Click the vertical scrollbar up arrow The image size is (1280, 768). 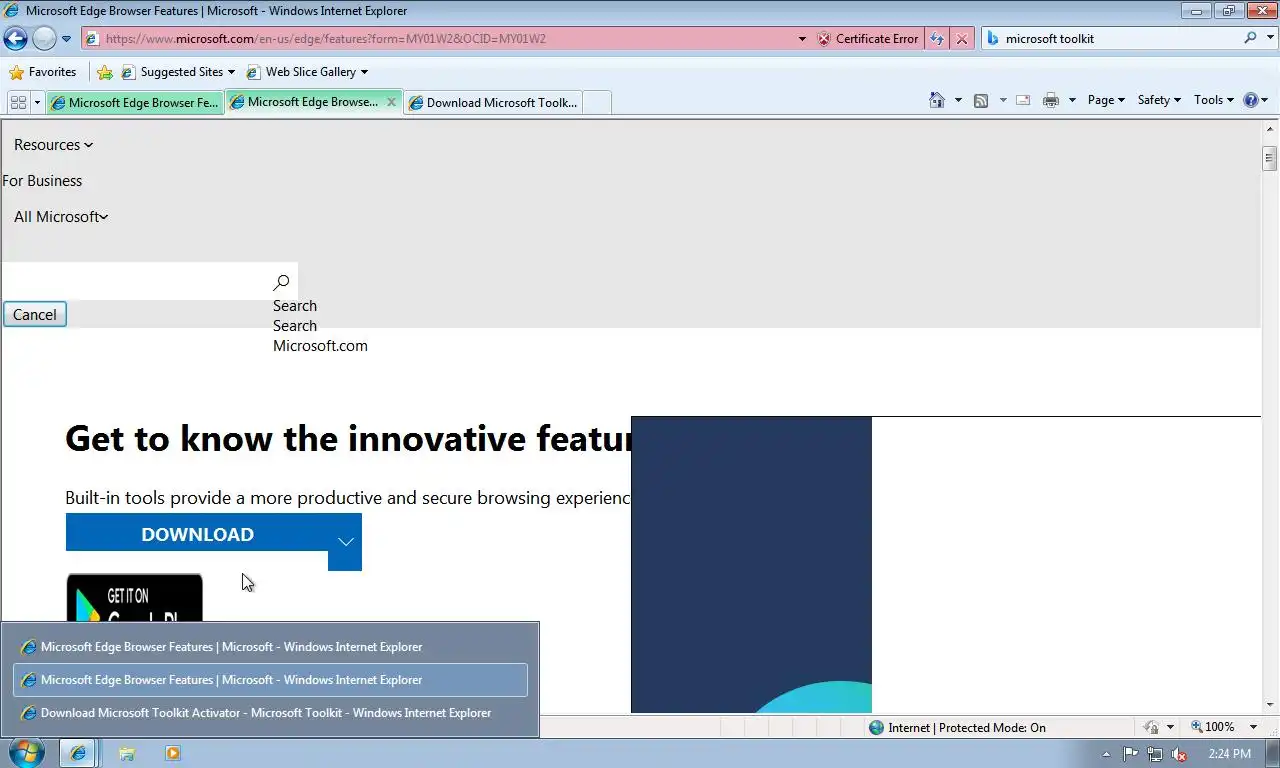click(1270, 127)
